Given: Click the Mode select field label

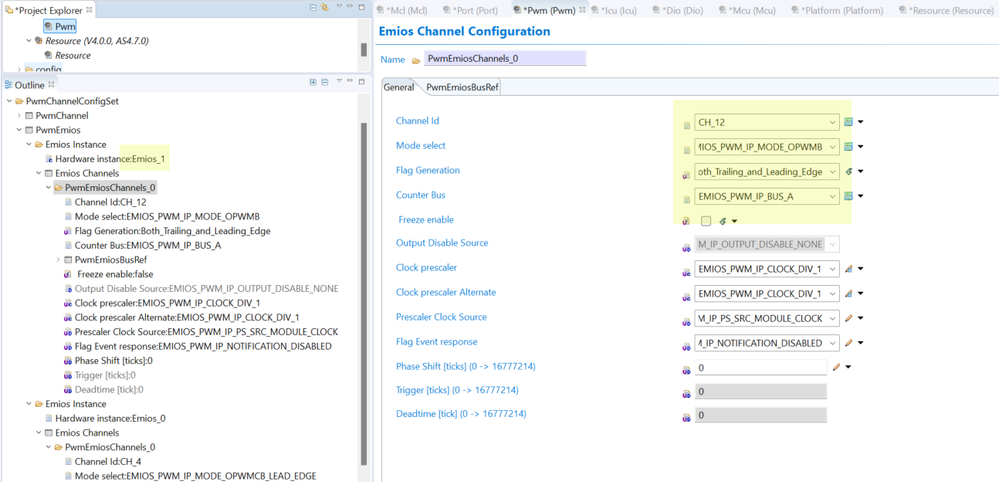Looking at the screenshot, I should pos(421,146).
